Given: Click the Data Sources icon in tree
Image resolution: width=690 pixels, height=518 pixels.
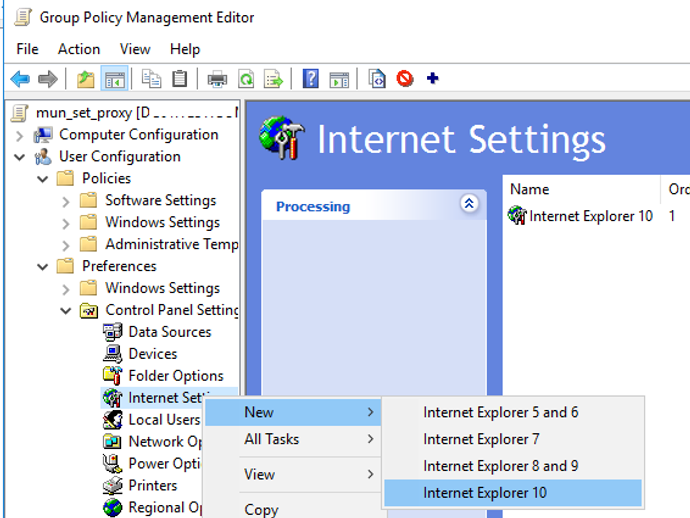Looking at the screenshot, I should tap(112, 332).
